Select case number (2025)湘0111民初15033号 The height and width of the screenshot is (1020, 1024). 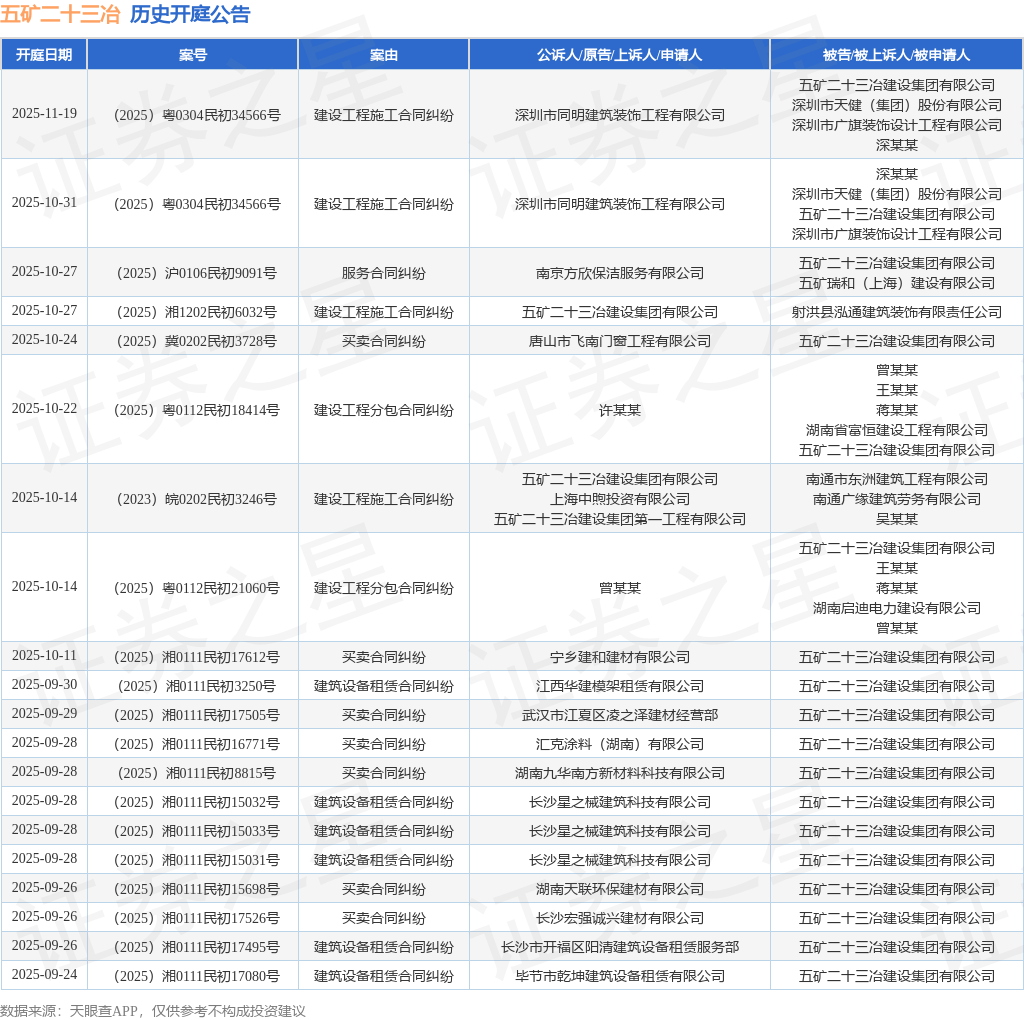197,831
